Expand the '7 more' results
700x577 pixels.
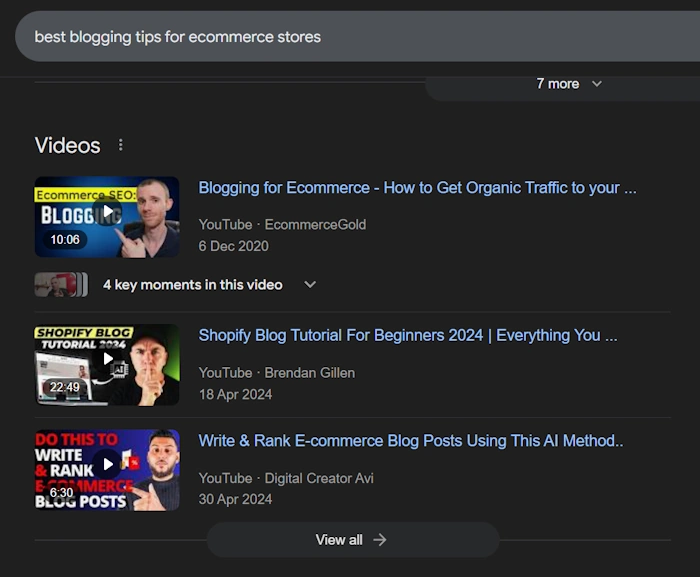coord(569,84)
